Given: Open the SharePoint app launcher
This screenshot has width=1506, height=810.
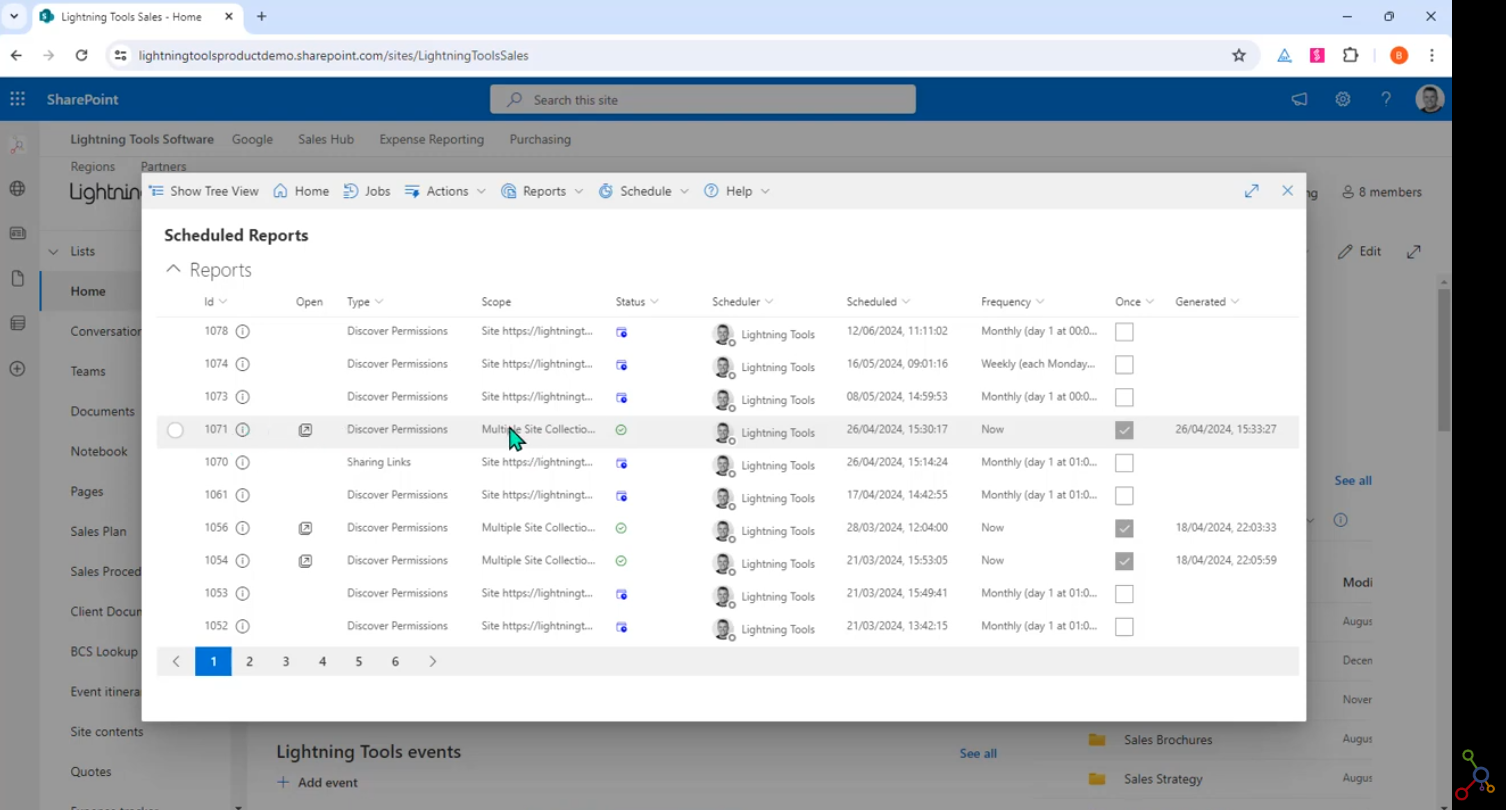Looking at the screenshot, I should [18, 99].
